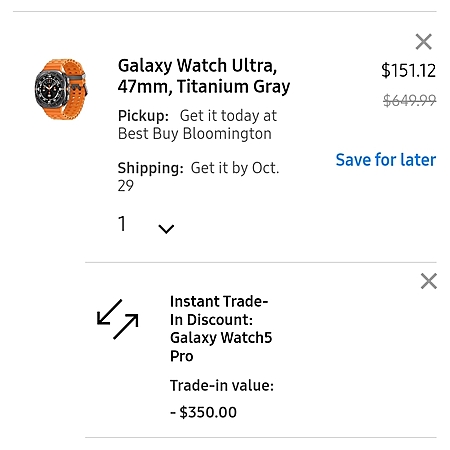
Task: Click the Get it by Oct. text
Action: [235, 168]
